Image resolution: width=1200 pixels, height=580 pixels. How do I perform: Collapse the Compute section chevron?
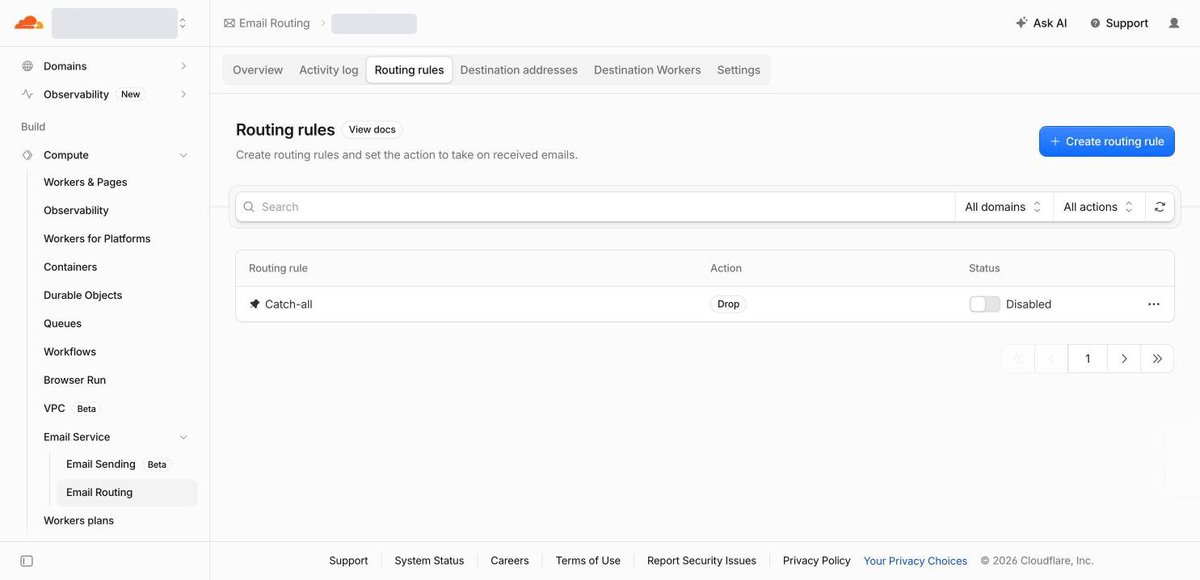click(183, 155)
